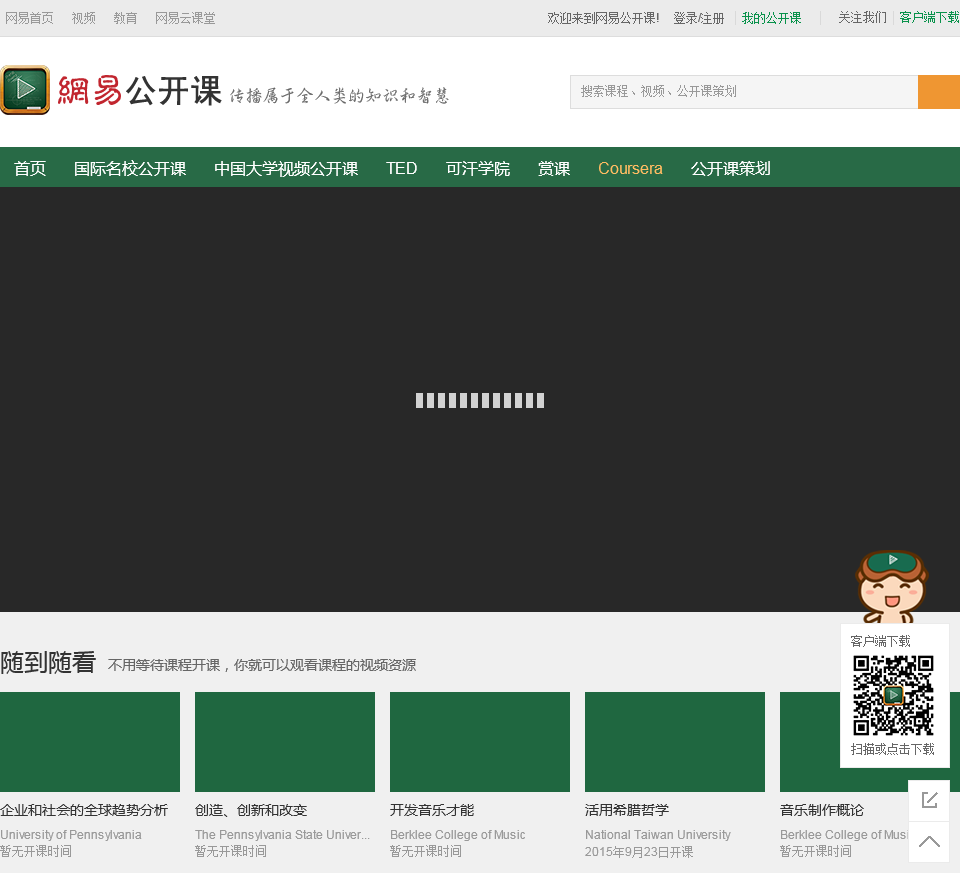960x873 pixels.
Task: Click the feedback edit icon button
Action: 929,800
